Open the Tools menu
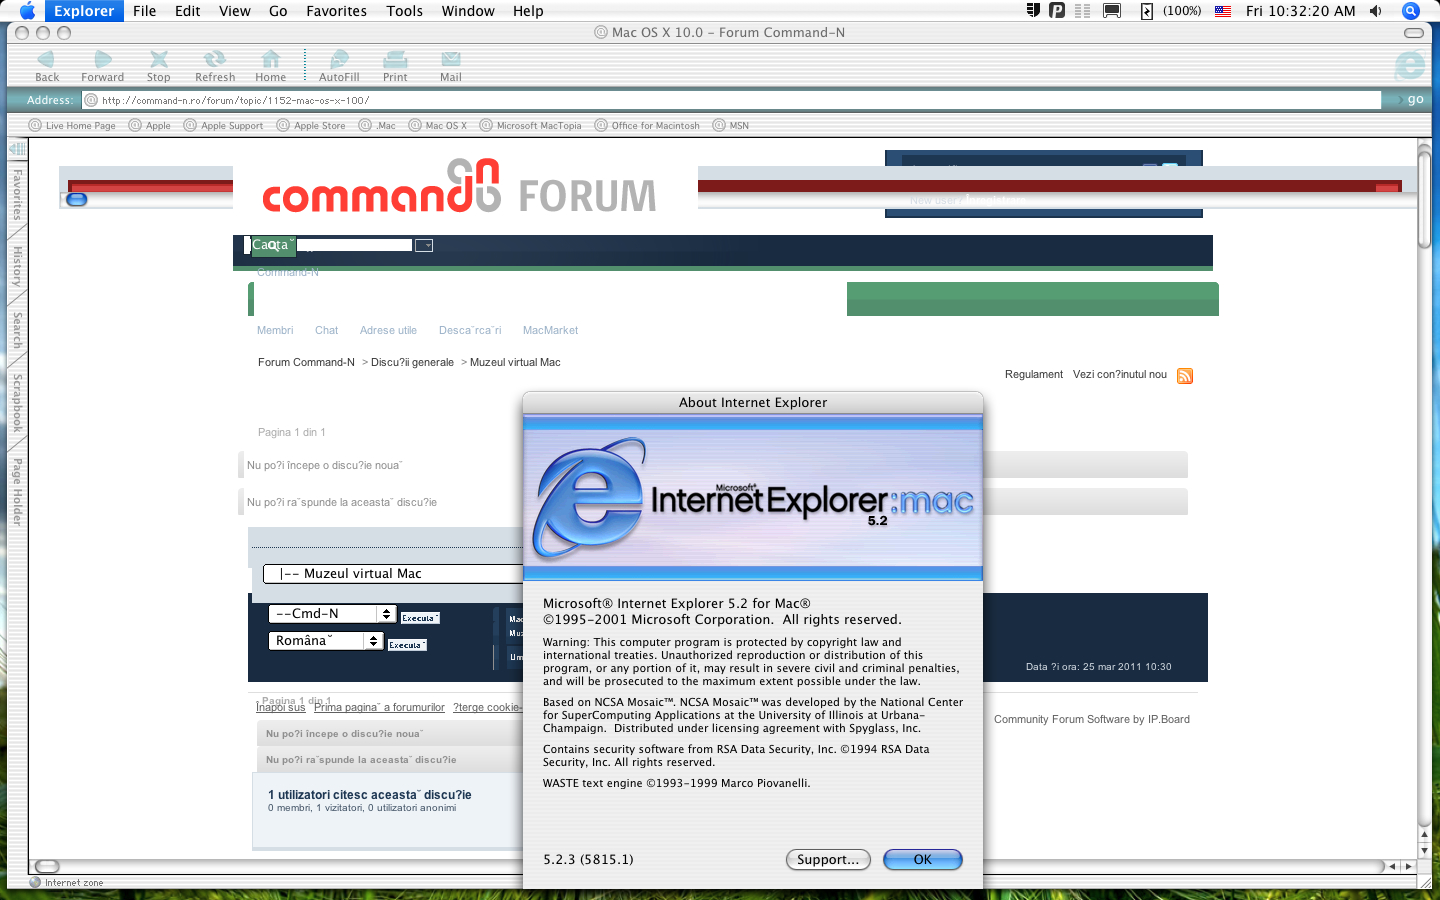This screenshot has height=900, width=1440. coord(404,11)
